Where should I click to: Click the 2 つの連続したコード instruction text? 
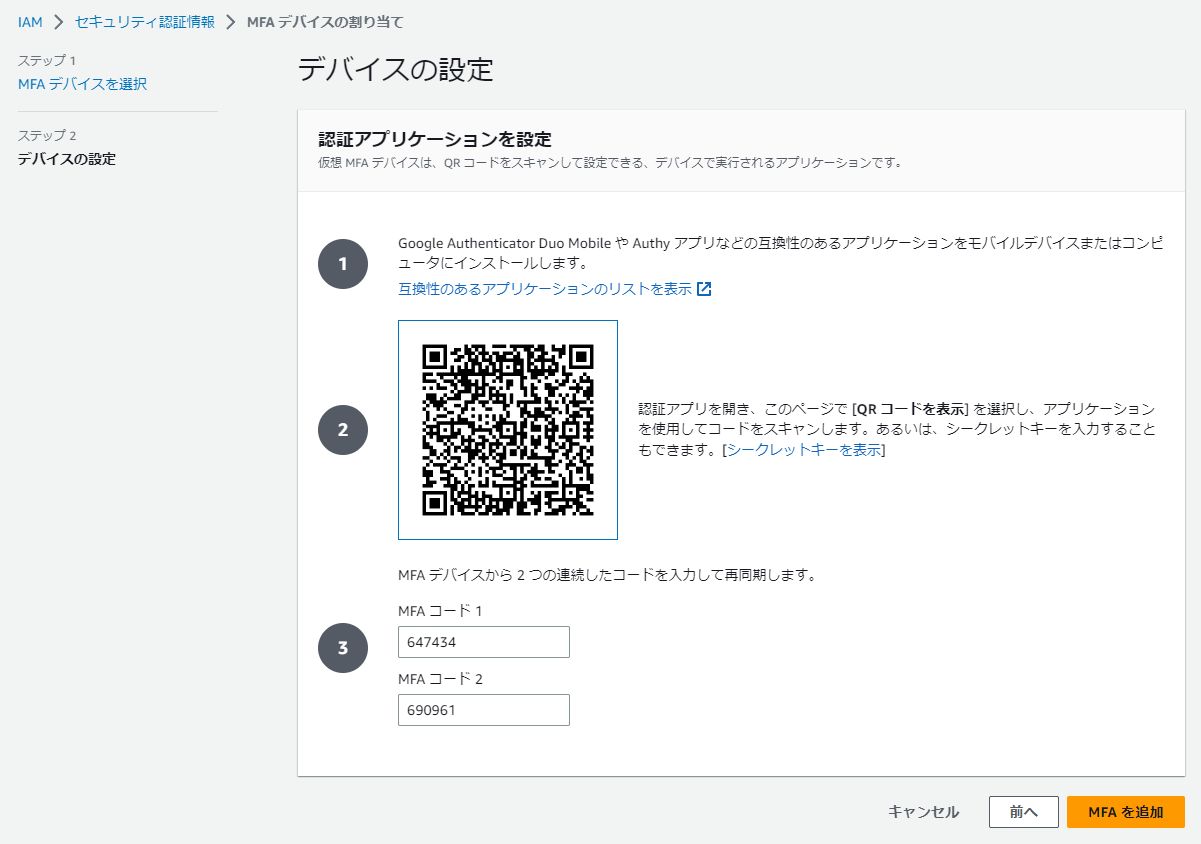tap(608, 576)
